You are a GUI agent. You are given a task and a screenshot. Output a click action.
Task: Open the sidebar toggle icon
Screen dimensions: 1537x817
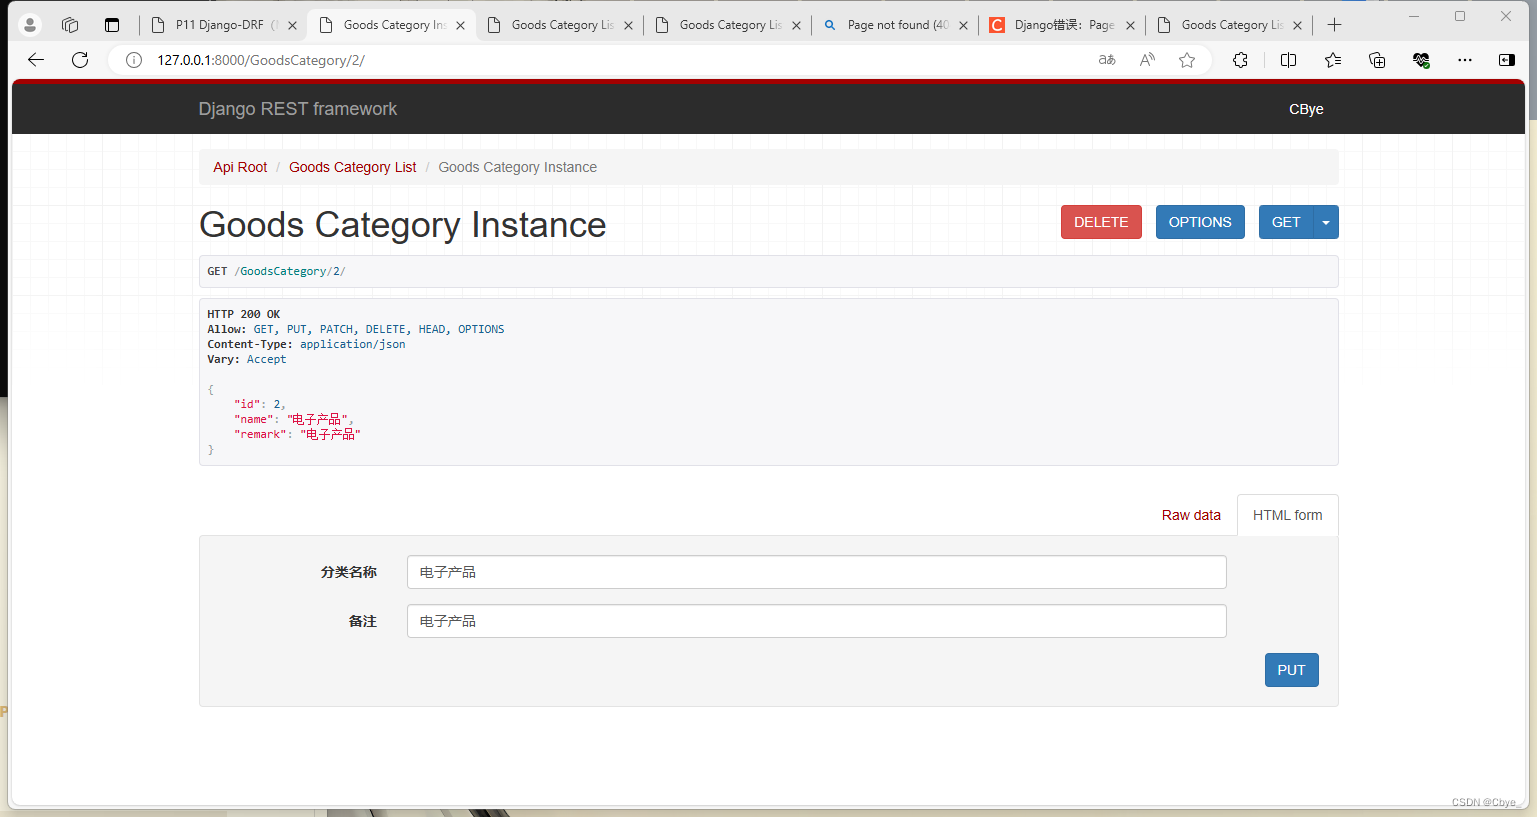pos(1507,60)
